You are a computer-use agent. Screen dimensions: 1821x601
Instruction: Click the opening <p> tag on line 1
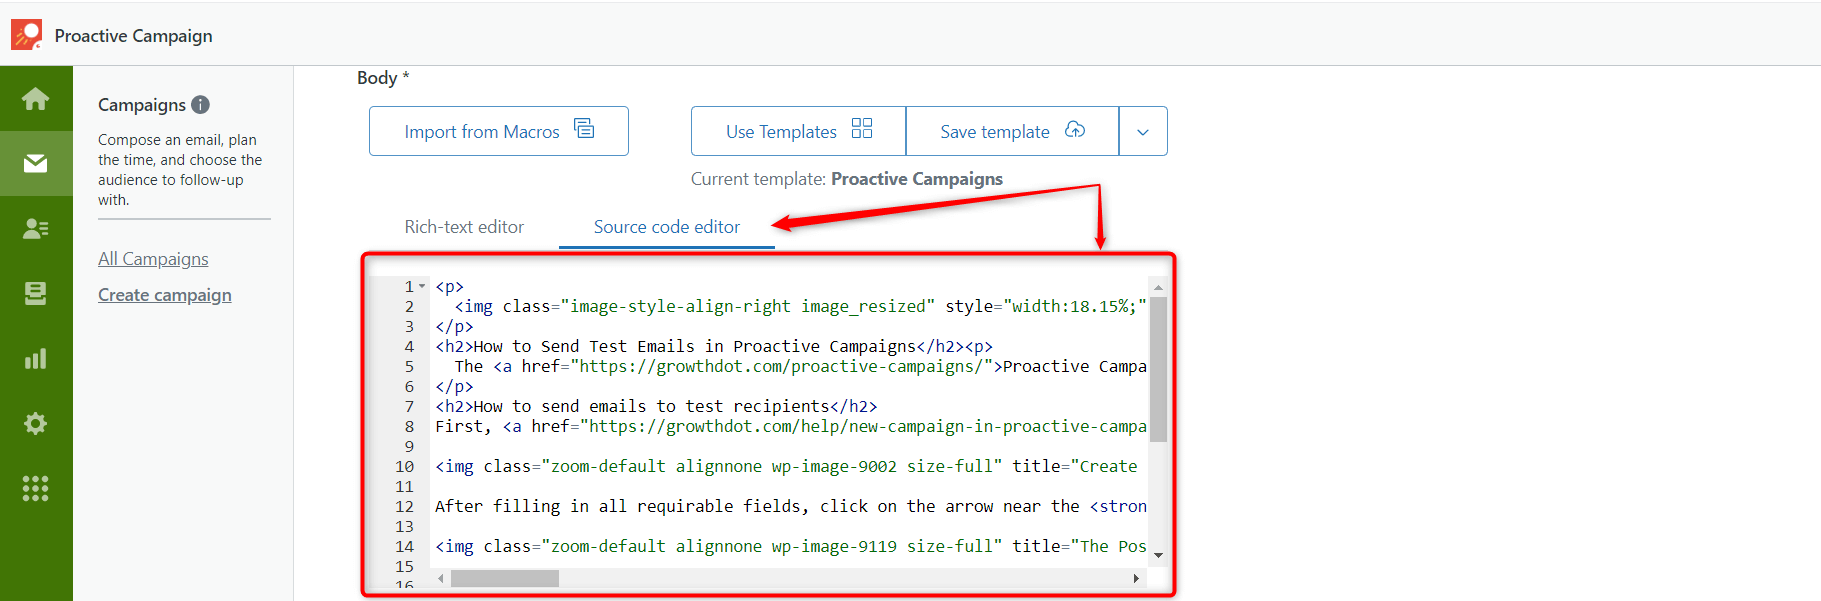tap(449, 287)
